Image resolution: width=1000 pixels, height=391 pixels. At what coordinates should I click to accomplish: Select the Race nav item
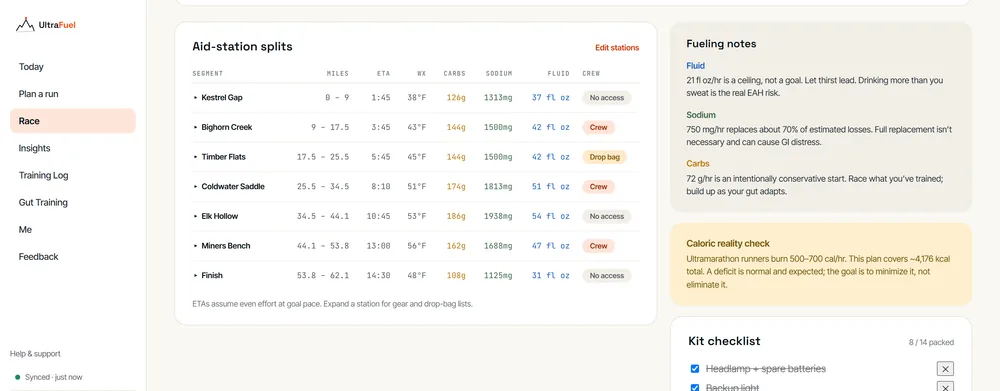coord(73,121)
